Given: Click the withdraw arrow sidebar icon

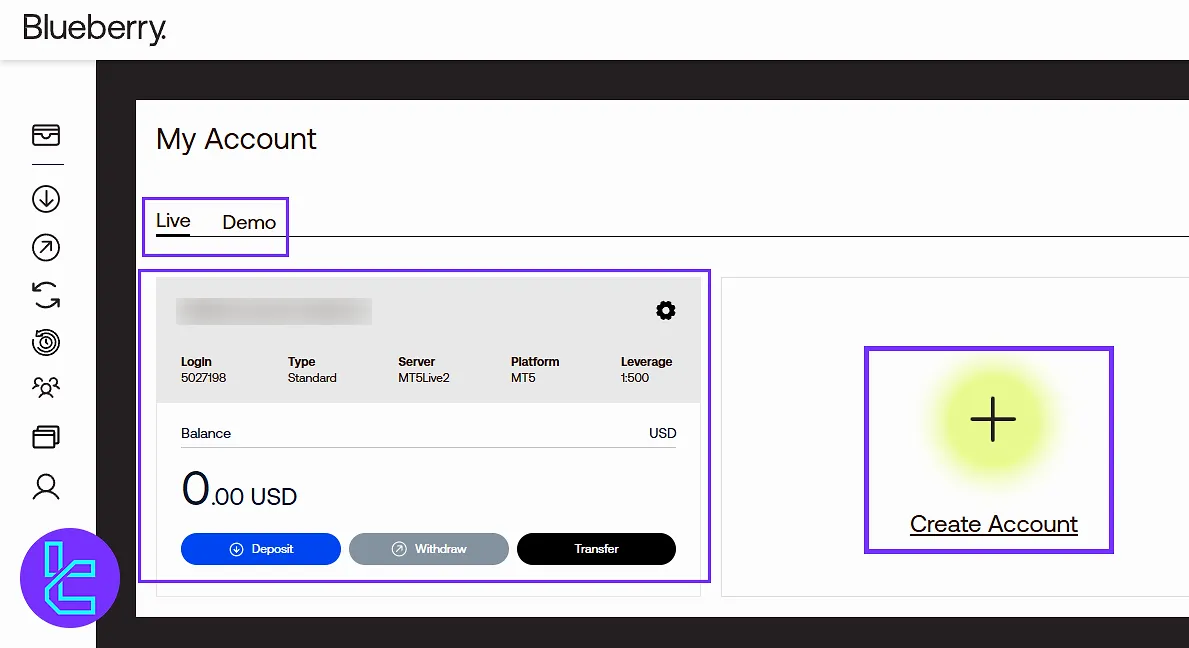Looking at the screenshot, I should click(x=46, y=248).
